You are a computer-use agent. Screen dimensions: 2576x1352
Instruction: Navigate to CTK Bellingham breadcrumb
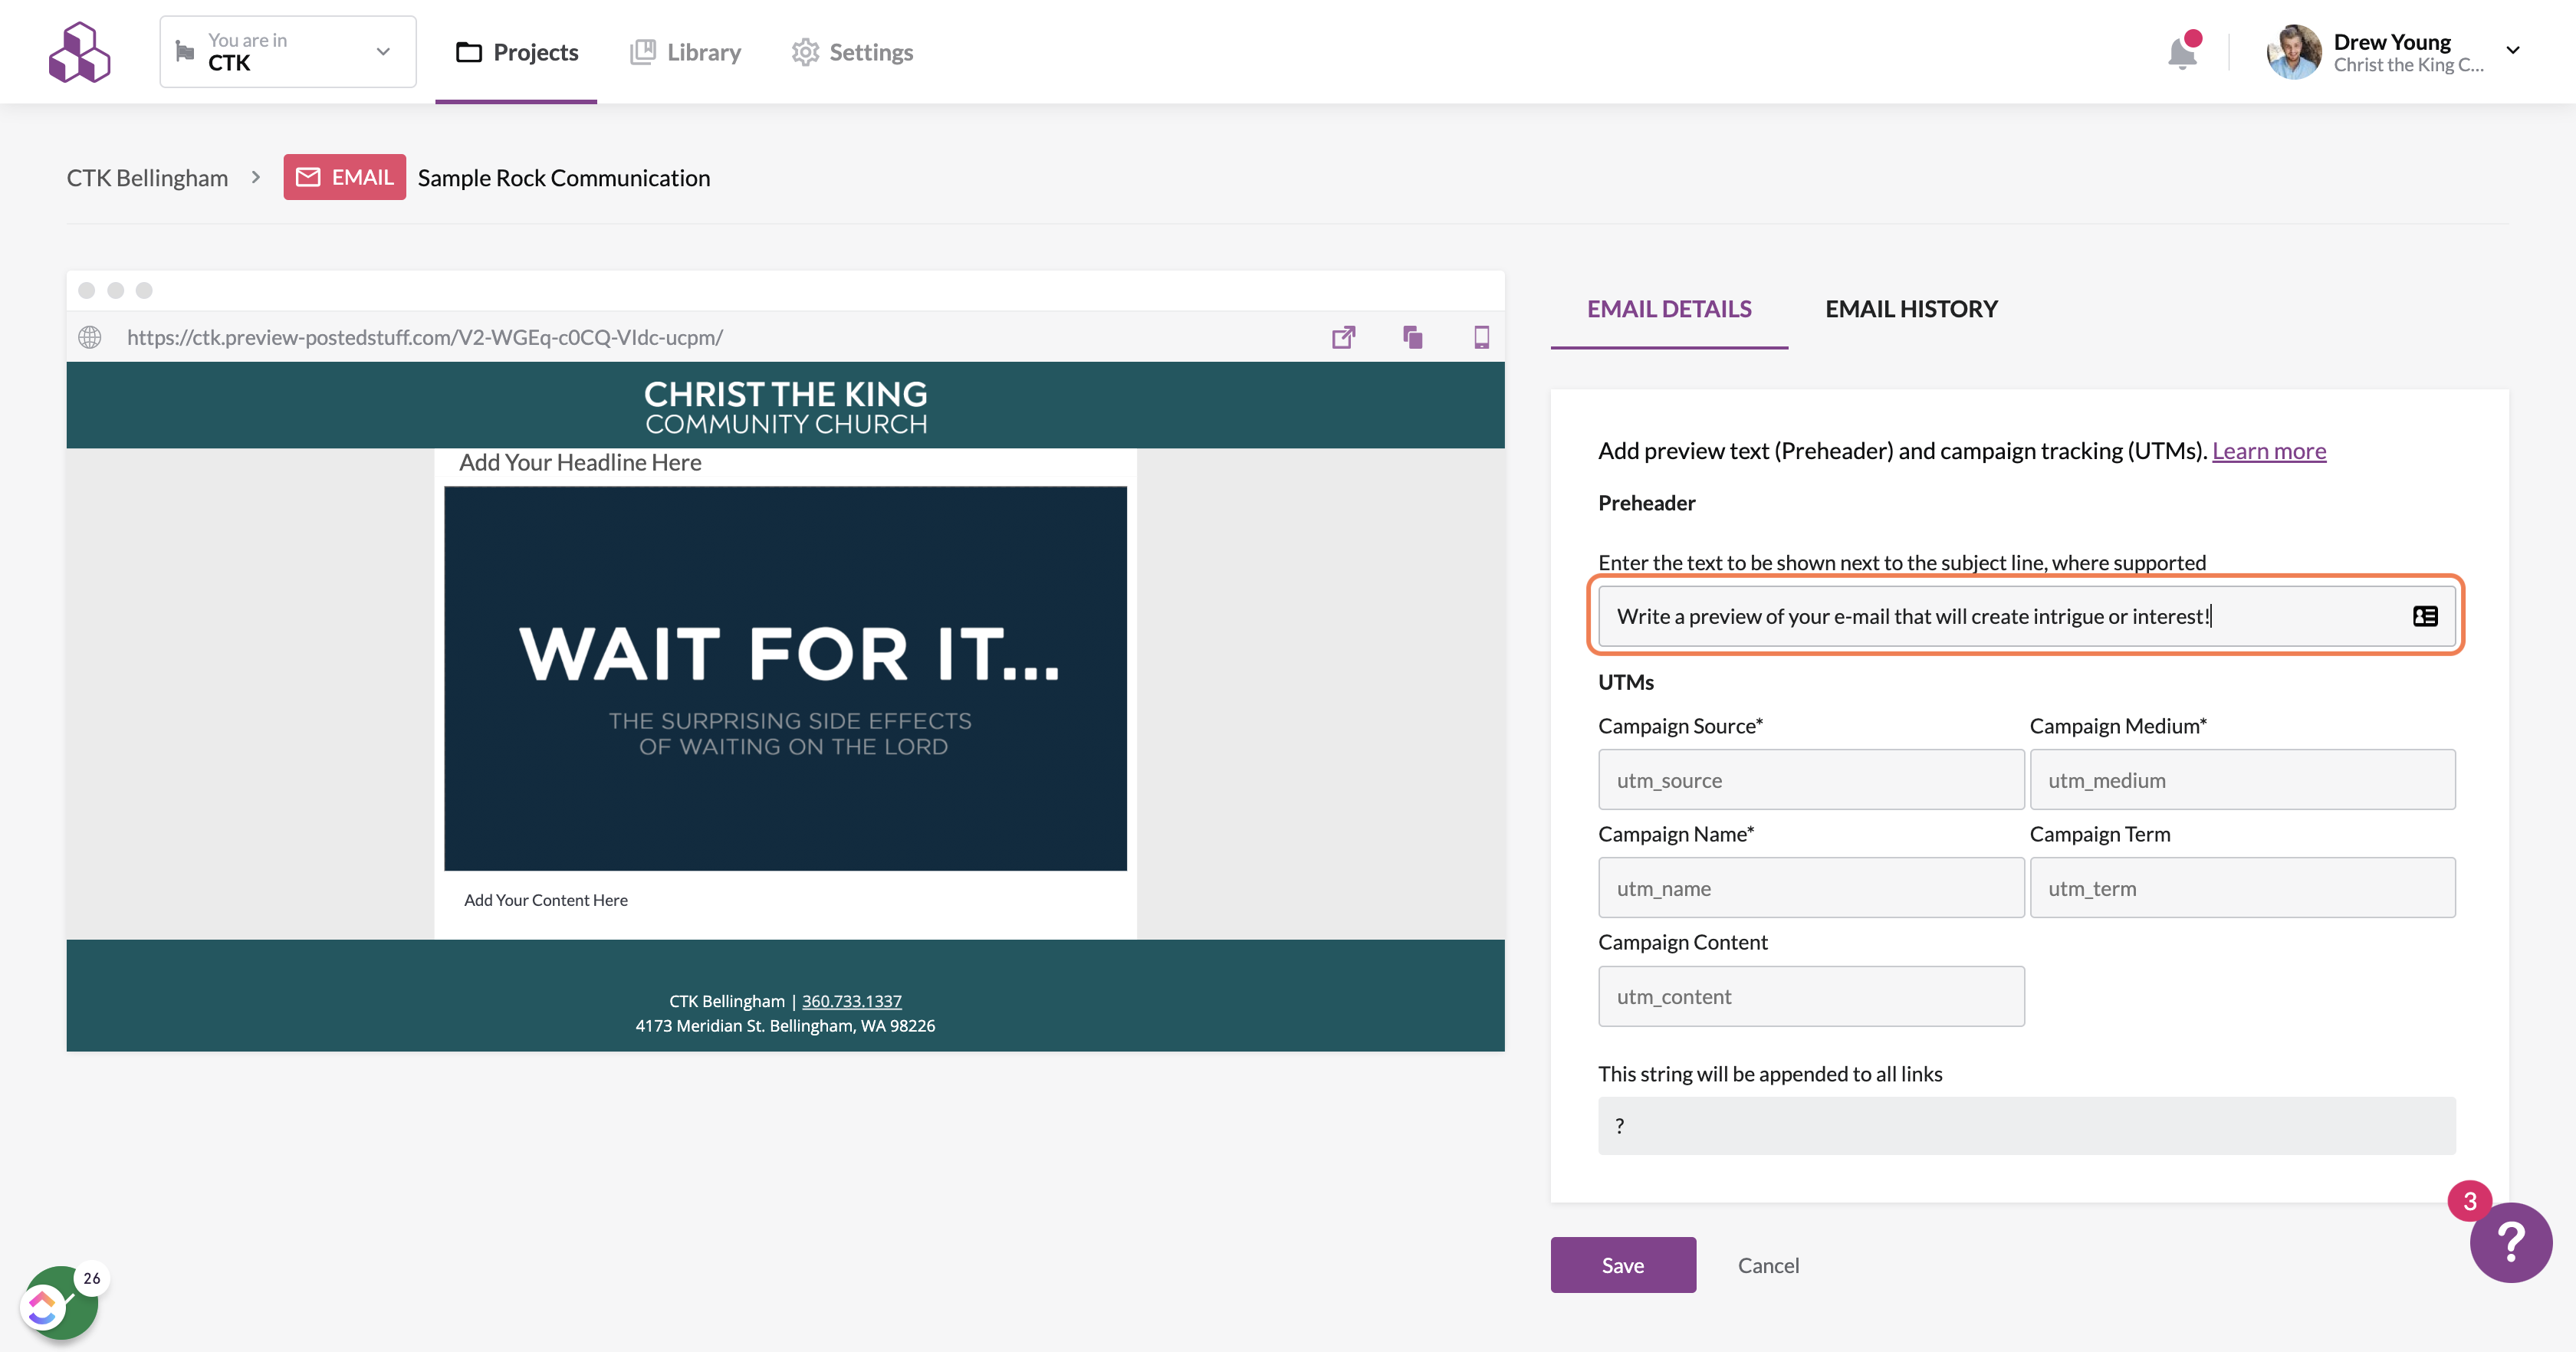coord(148,177)
